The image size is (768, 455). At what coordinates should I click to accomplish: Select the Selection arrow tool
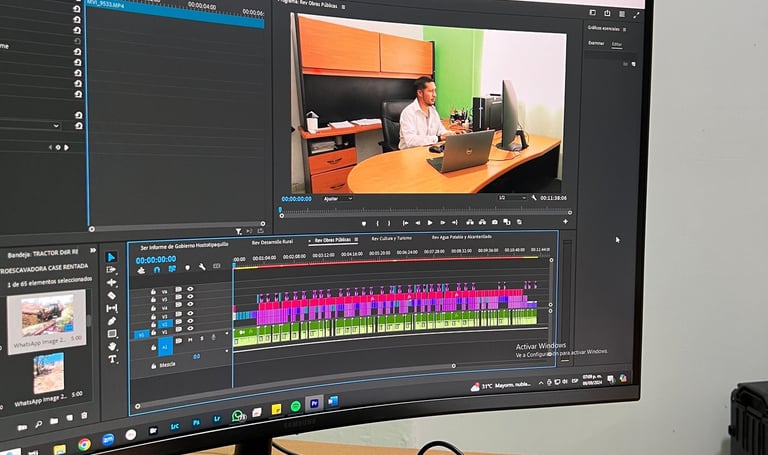coord(111,257)
